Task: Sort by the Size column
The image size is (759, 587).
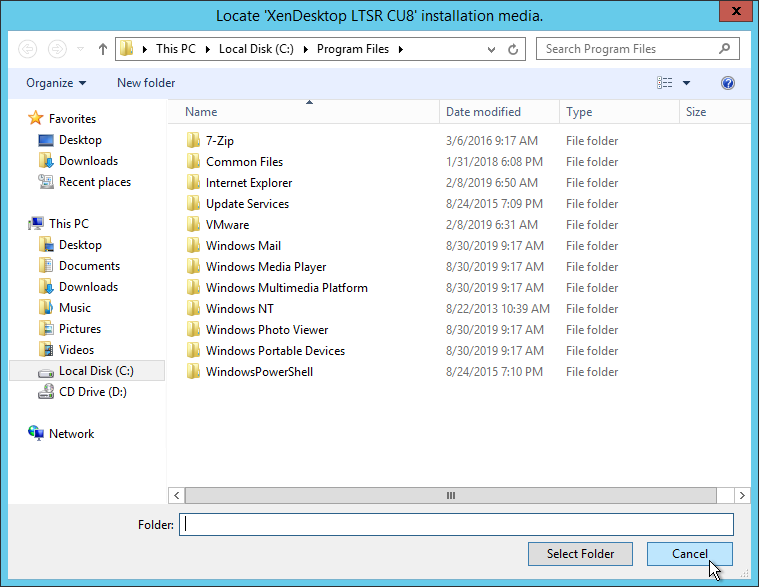Action: 715,112
